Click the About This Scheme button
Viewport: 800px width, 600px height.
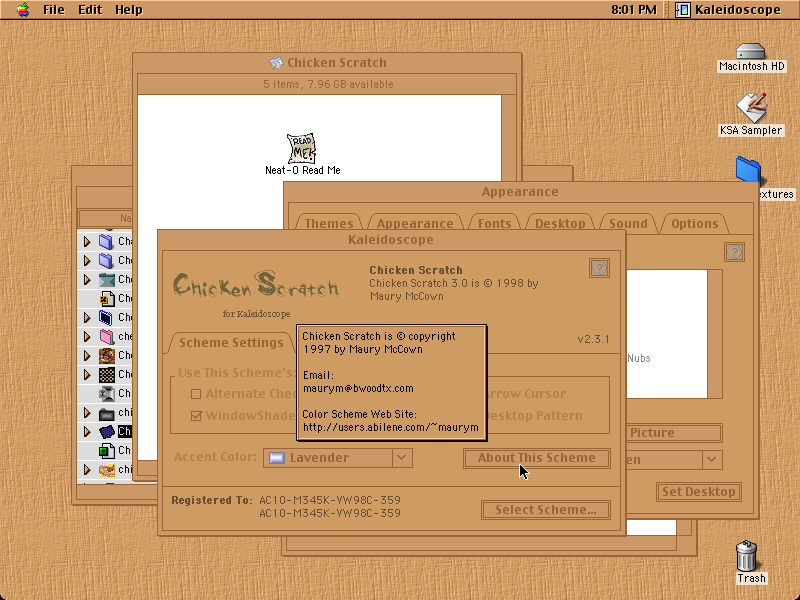point(537,458)
